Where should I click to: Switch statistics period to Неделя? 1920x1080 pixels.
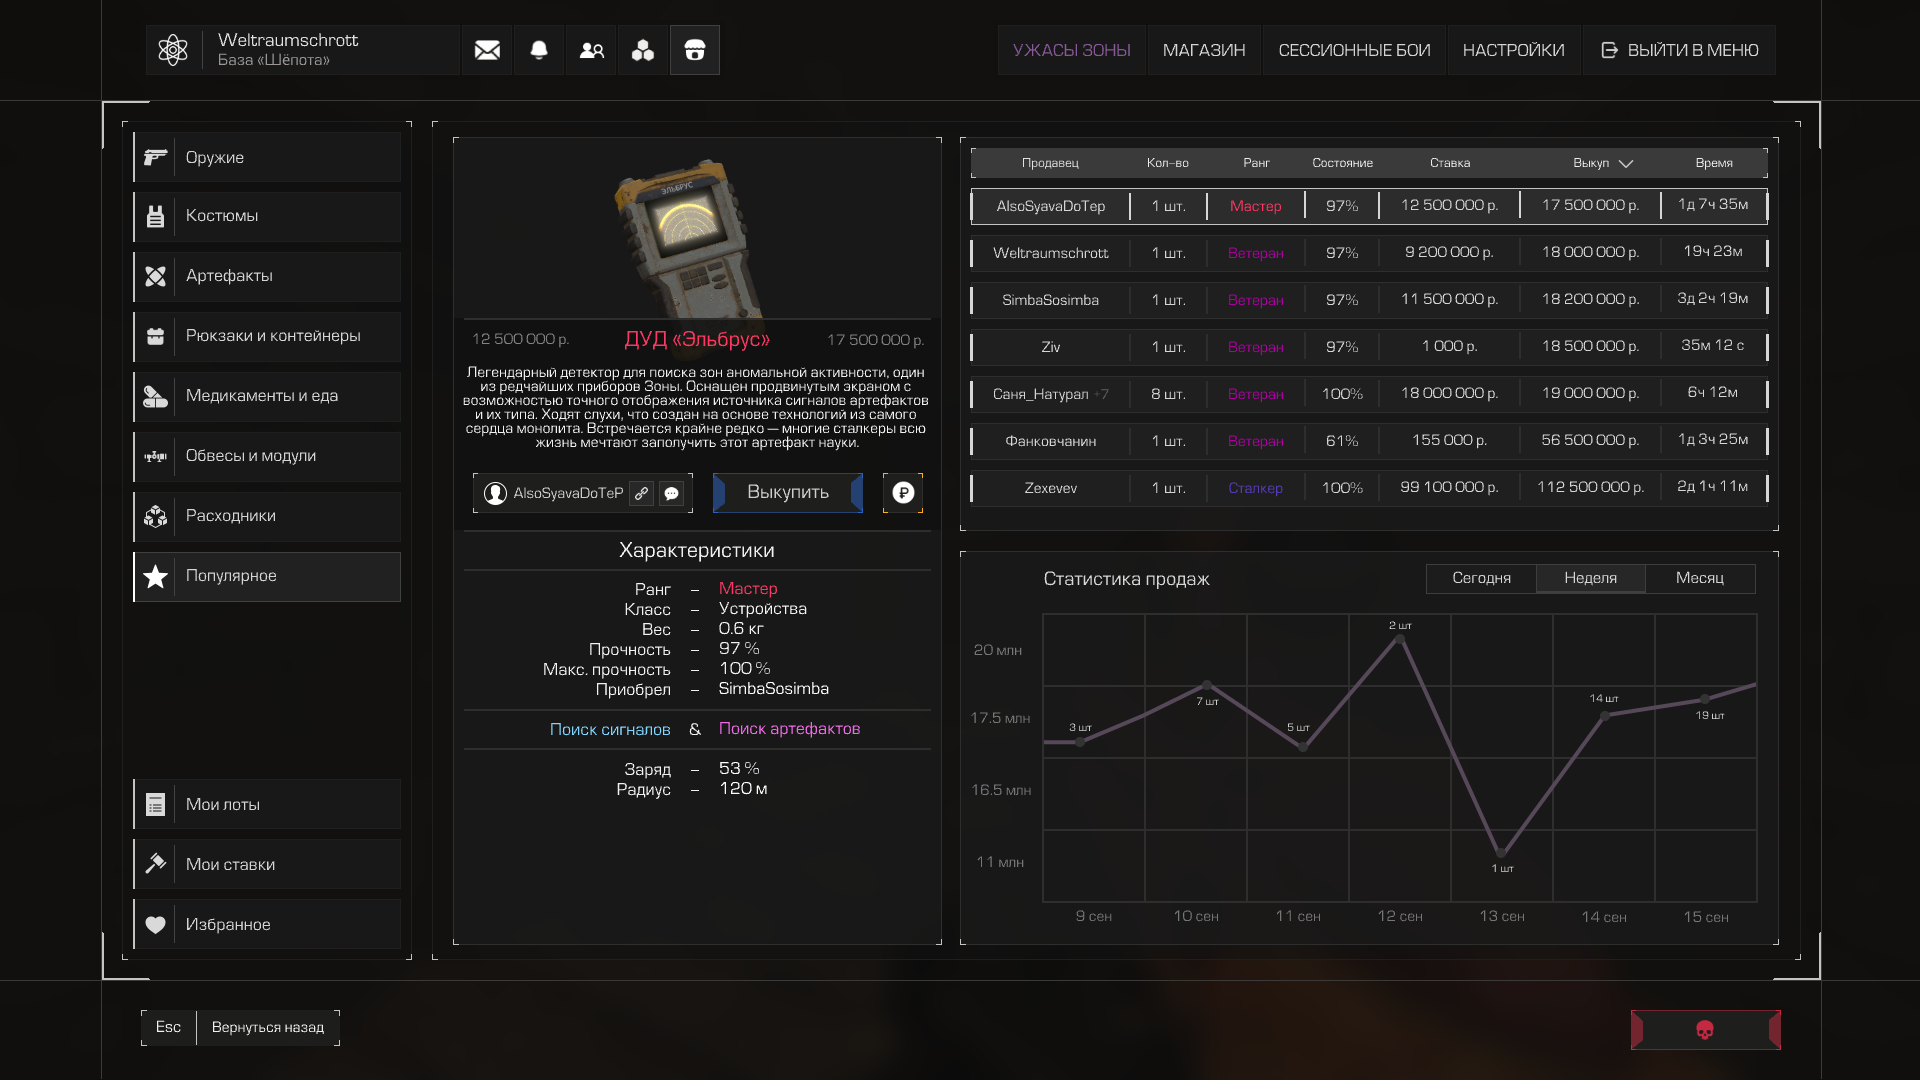pyautogui.click(x=1590, y=578)
